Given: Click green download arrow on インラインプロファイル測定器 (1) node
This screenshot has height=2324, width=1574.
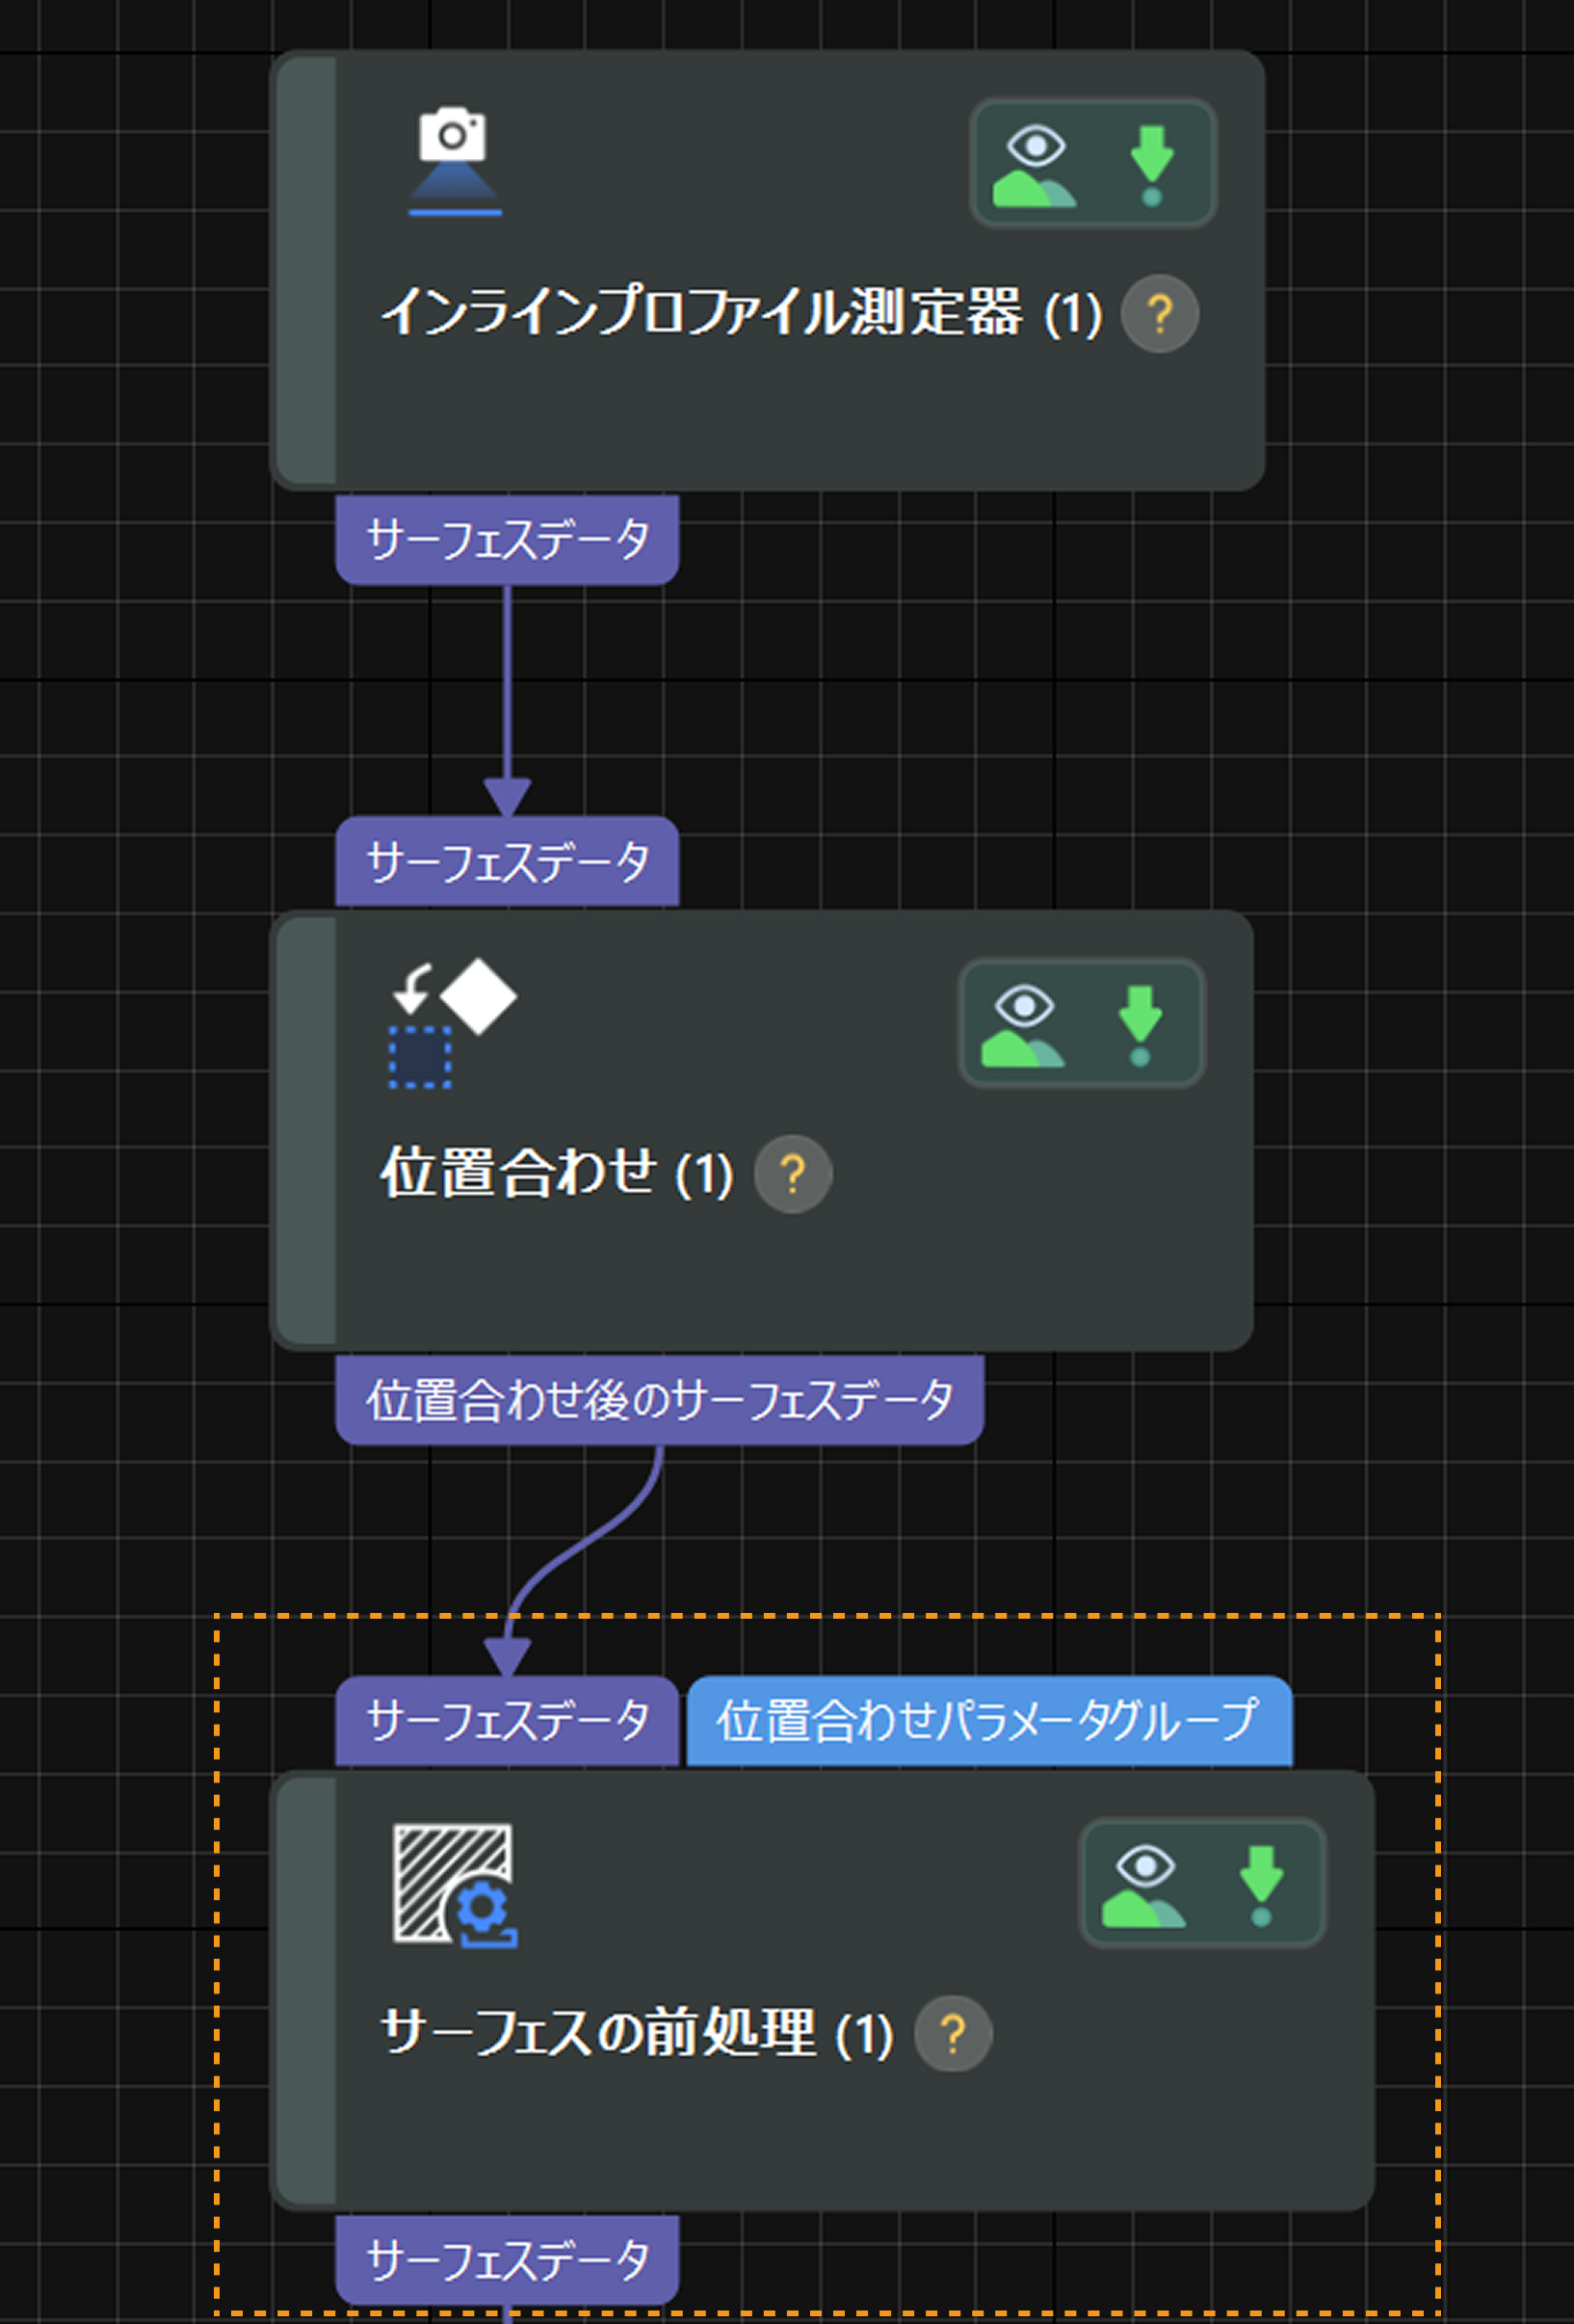Looking at the screenshot, I should (x=1152, y=166).
